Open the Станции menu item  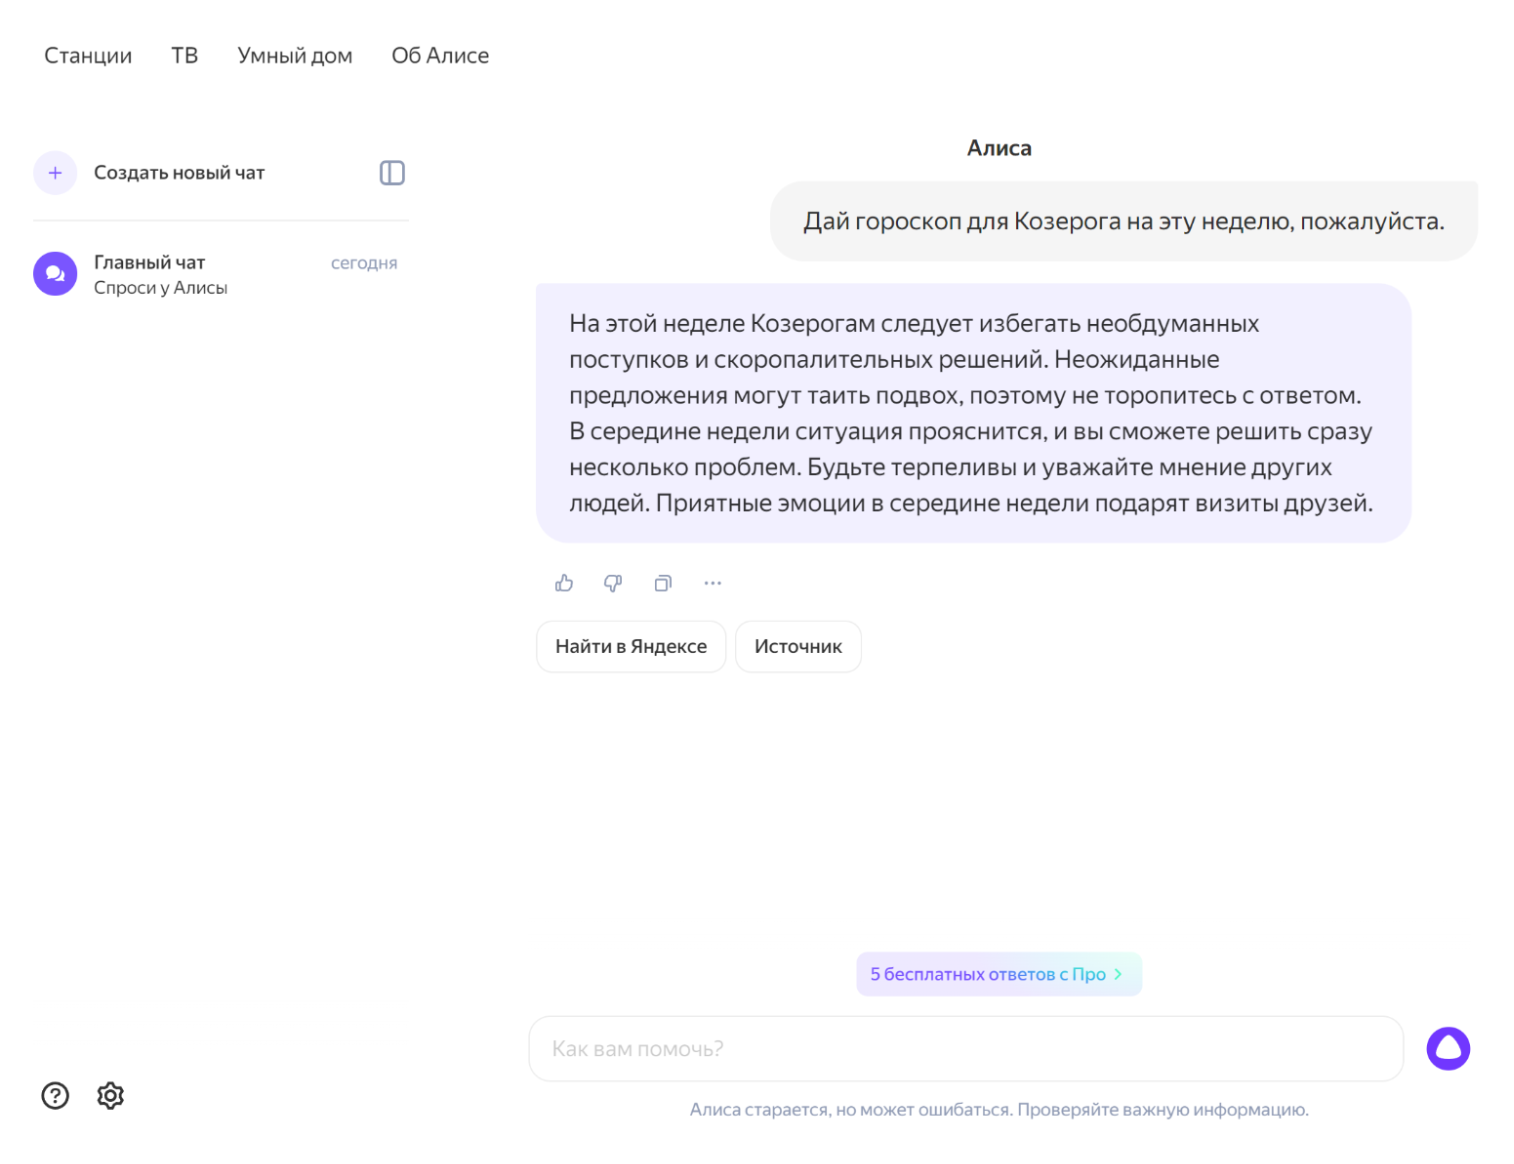tap(88, 56)
